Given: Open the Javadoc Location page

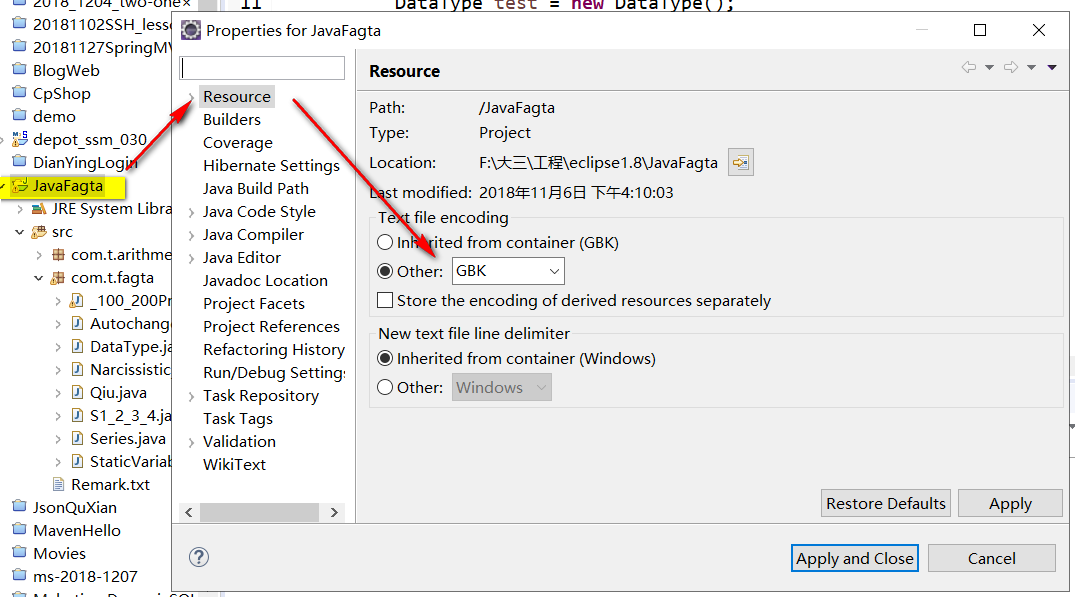Looking at the screenshot, I should 265,281.
